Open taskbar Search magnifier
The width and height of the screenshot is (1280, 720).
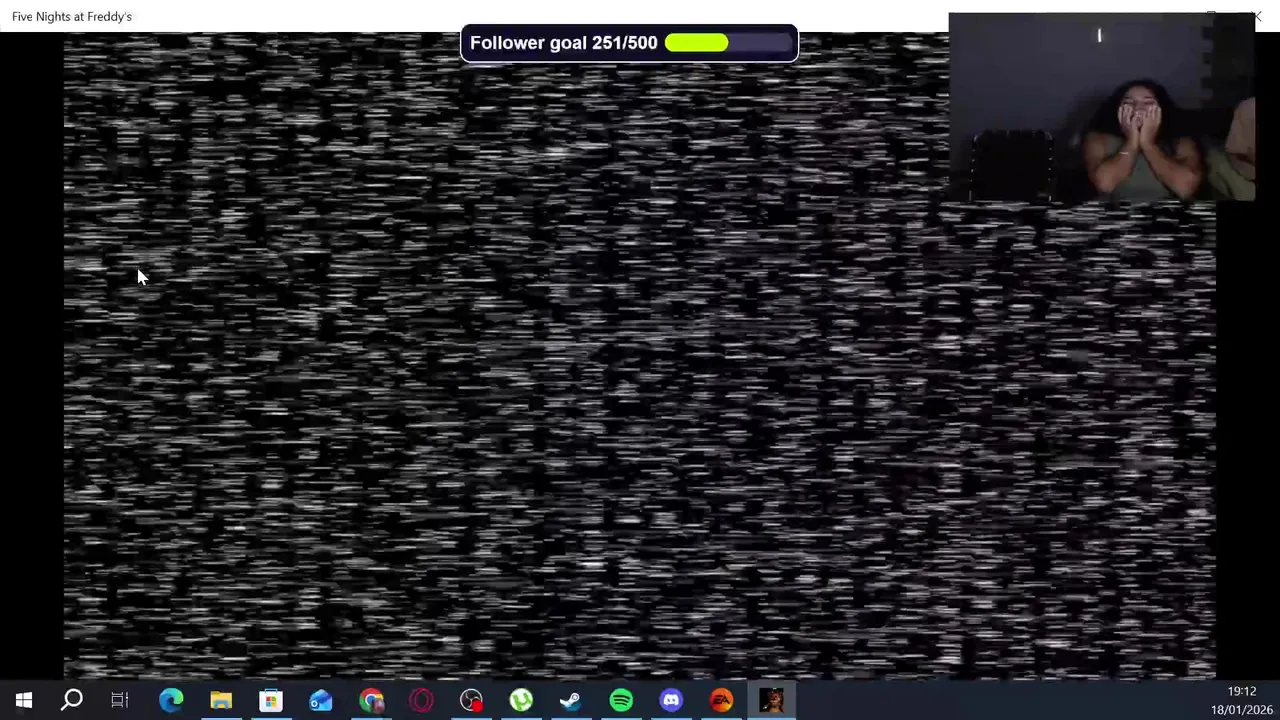pos(72,700)
